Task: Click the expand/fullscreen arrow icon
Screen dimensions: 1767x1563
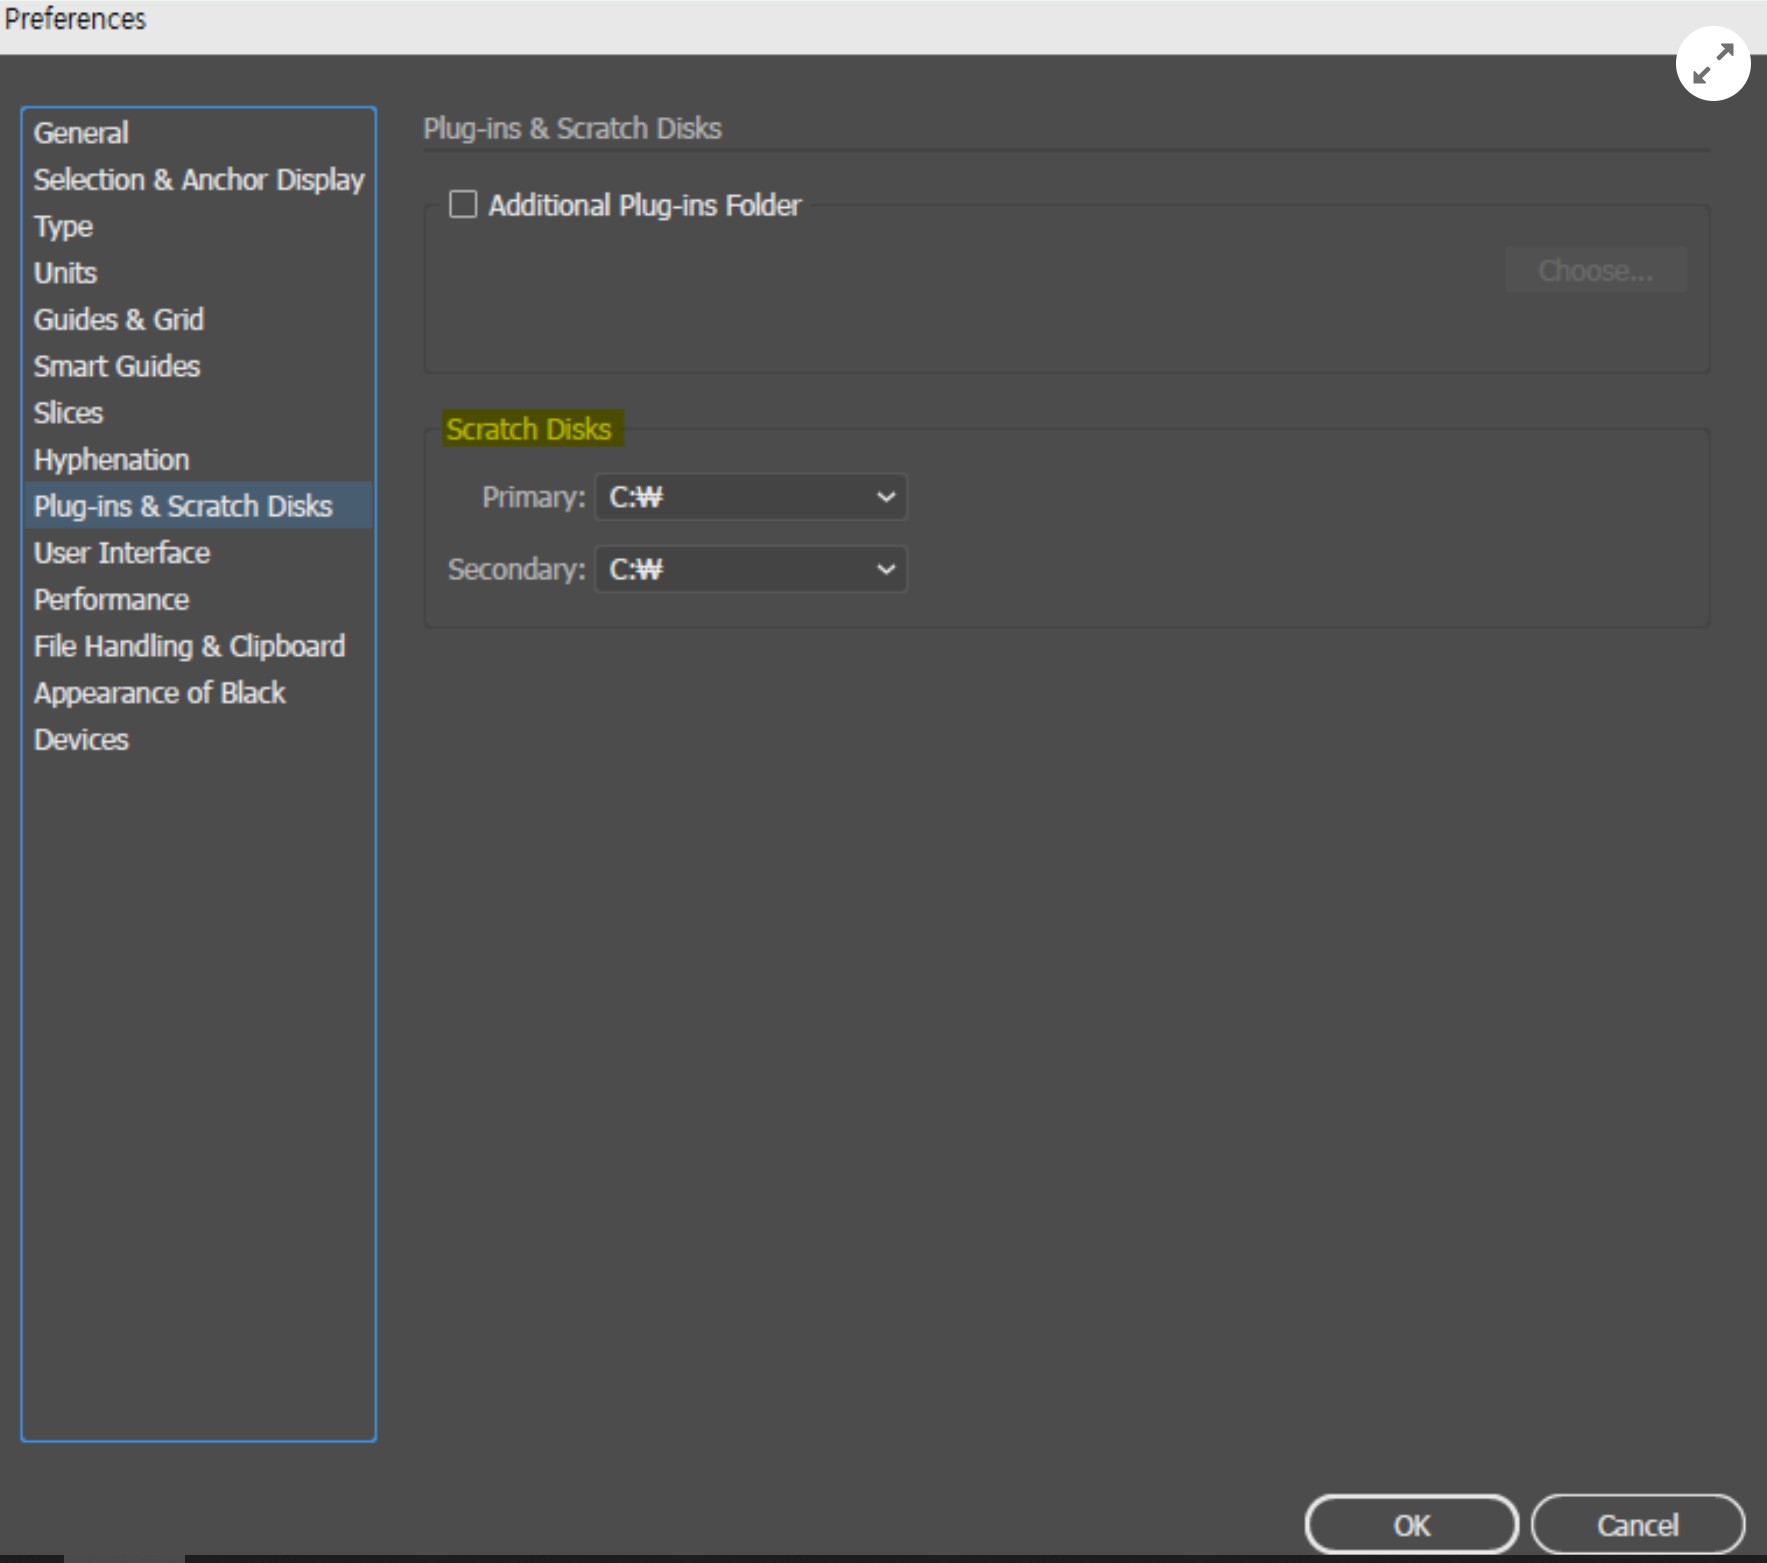Action: click(1711, 64)
